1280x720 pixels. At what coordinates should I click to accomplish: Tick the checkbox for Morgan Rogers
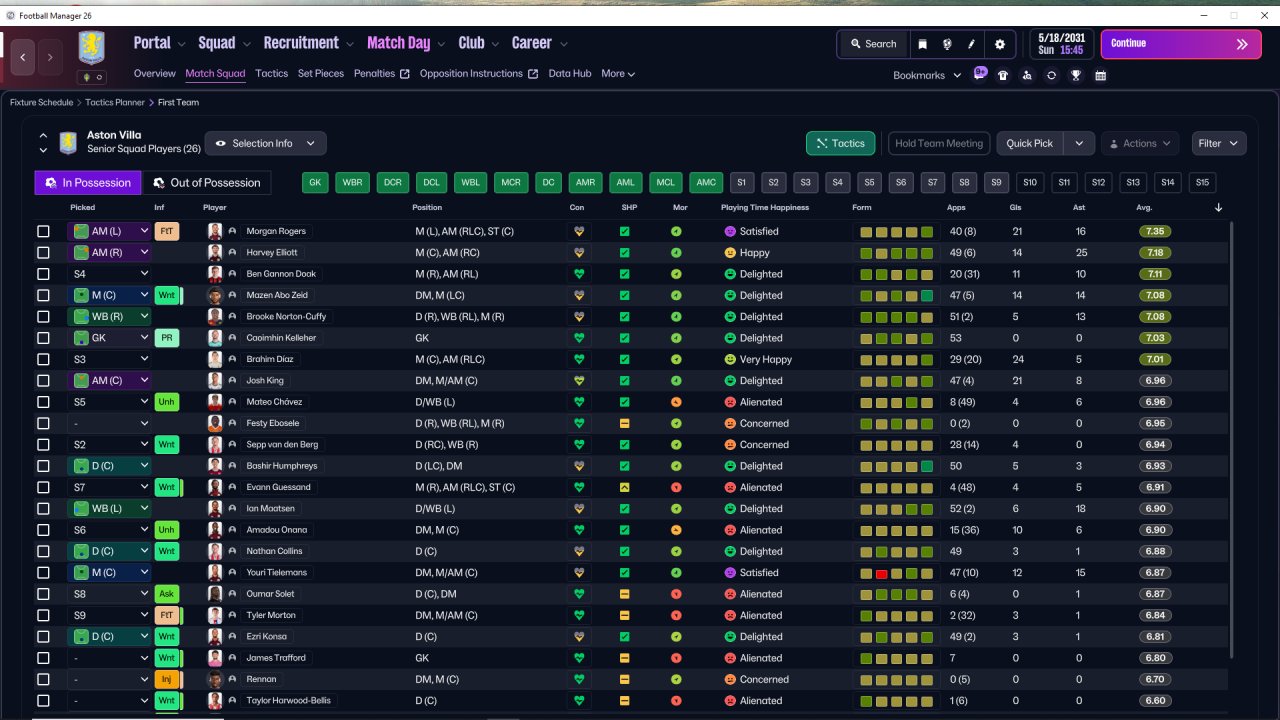(43, 231)
